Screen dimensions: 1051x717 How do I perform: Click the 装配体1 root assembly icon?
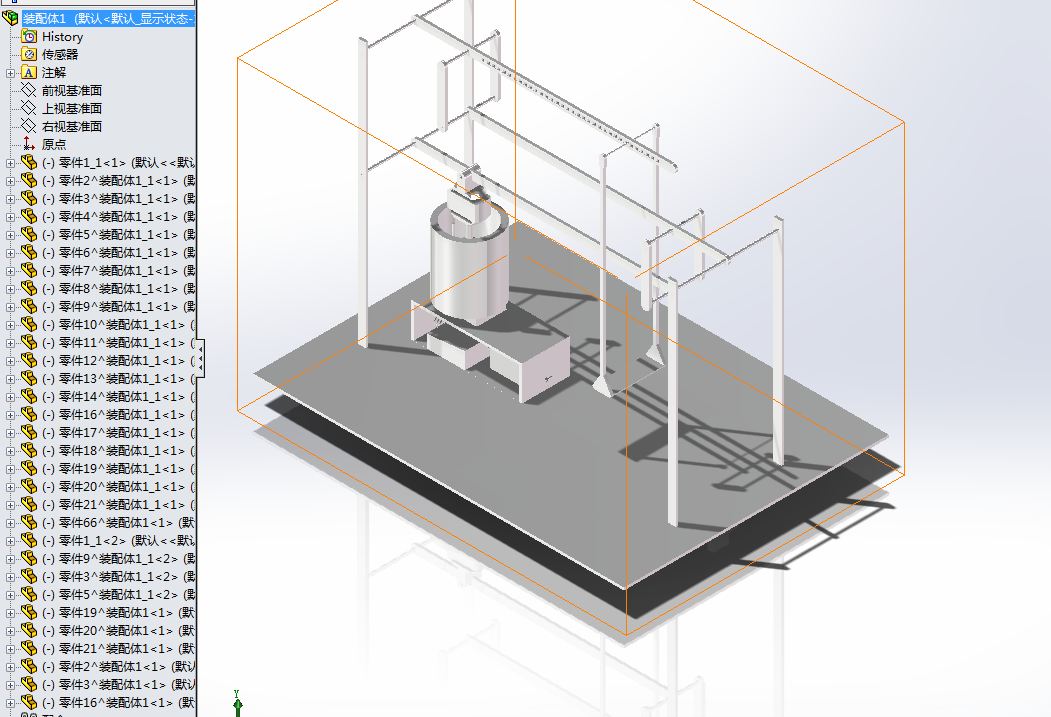coord(10,18)
